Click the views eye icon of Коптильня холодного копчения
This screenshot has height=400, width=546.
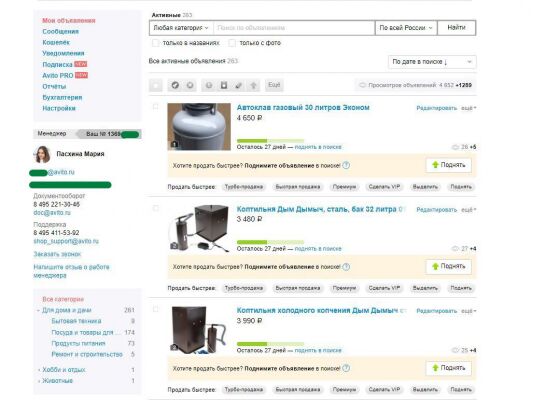point(455,350)
